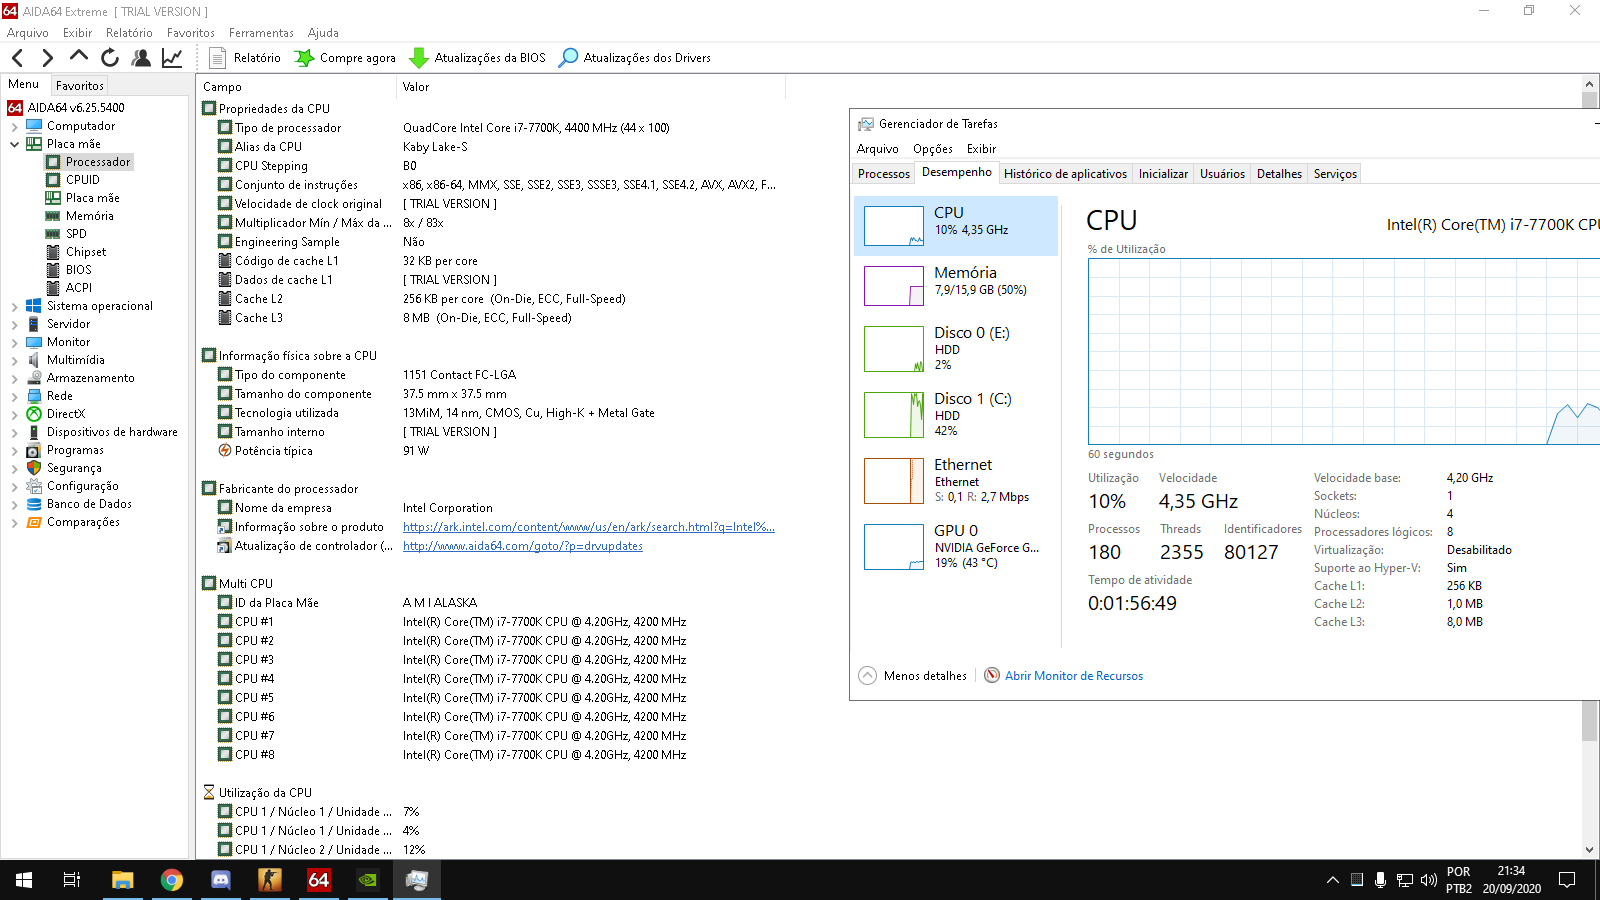Open the NVIDIA taskbar icon
Viewport: 1600px width, 900px height.
(368, 880)
